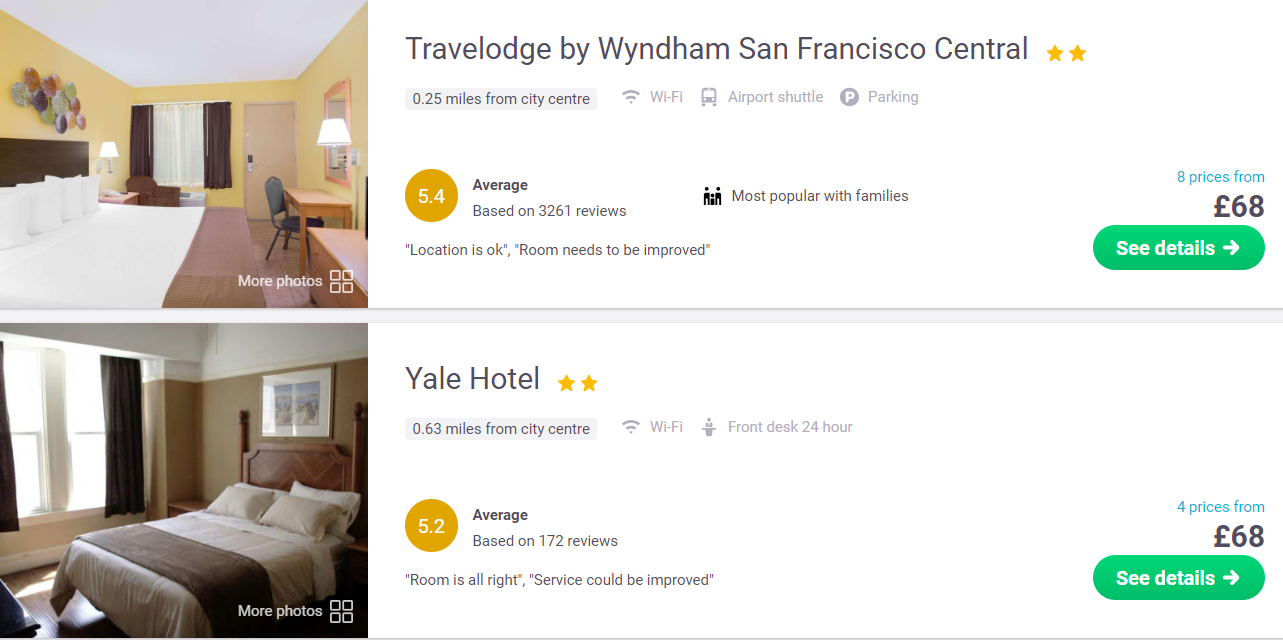The image size is (1283, 640).
Task: Click the families icon on Travelodge
Action: click(x=712, y=196)
